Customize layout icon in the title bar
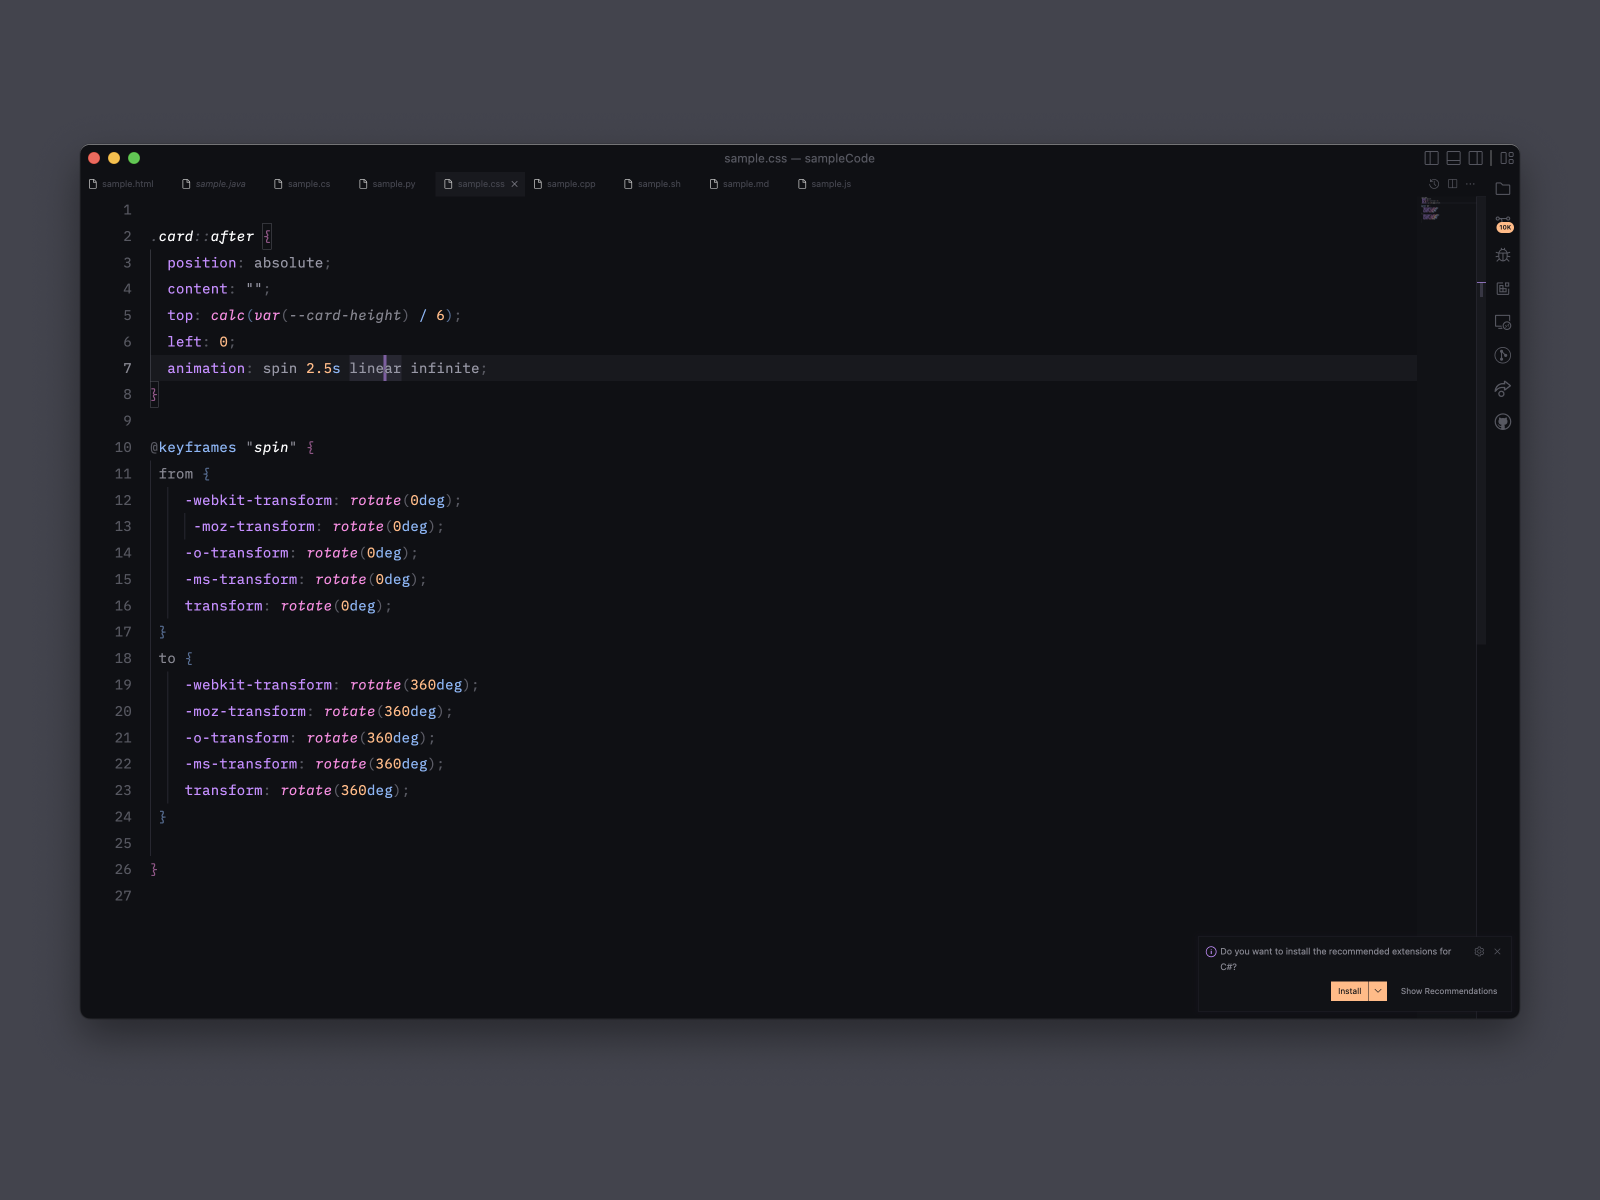 click(x=1507, y=158)
